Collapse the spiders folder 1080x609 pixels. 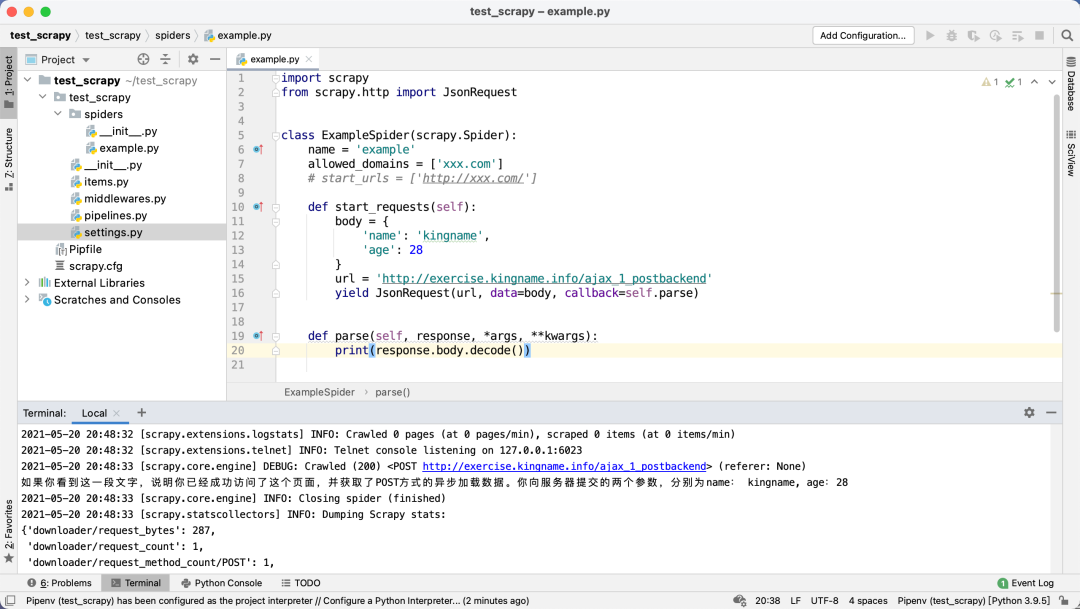58,114
